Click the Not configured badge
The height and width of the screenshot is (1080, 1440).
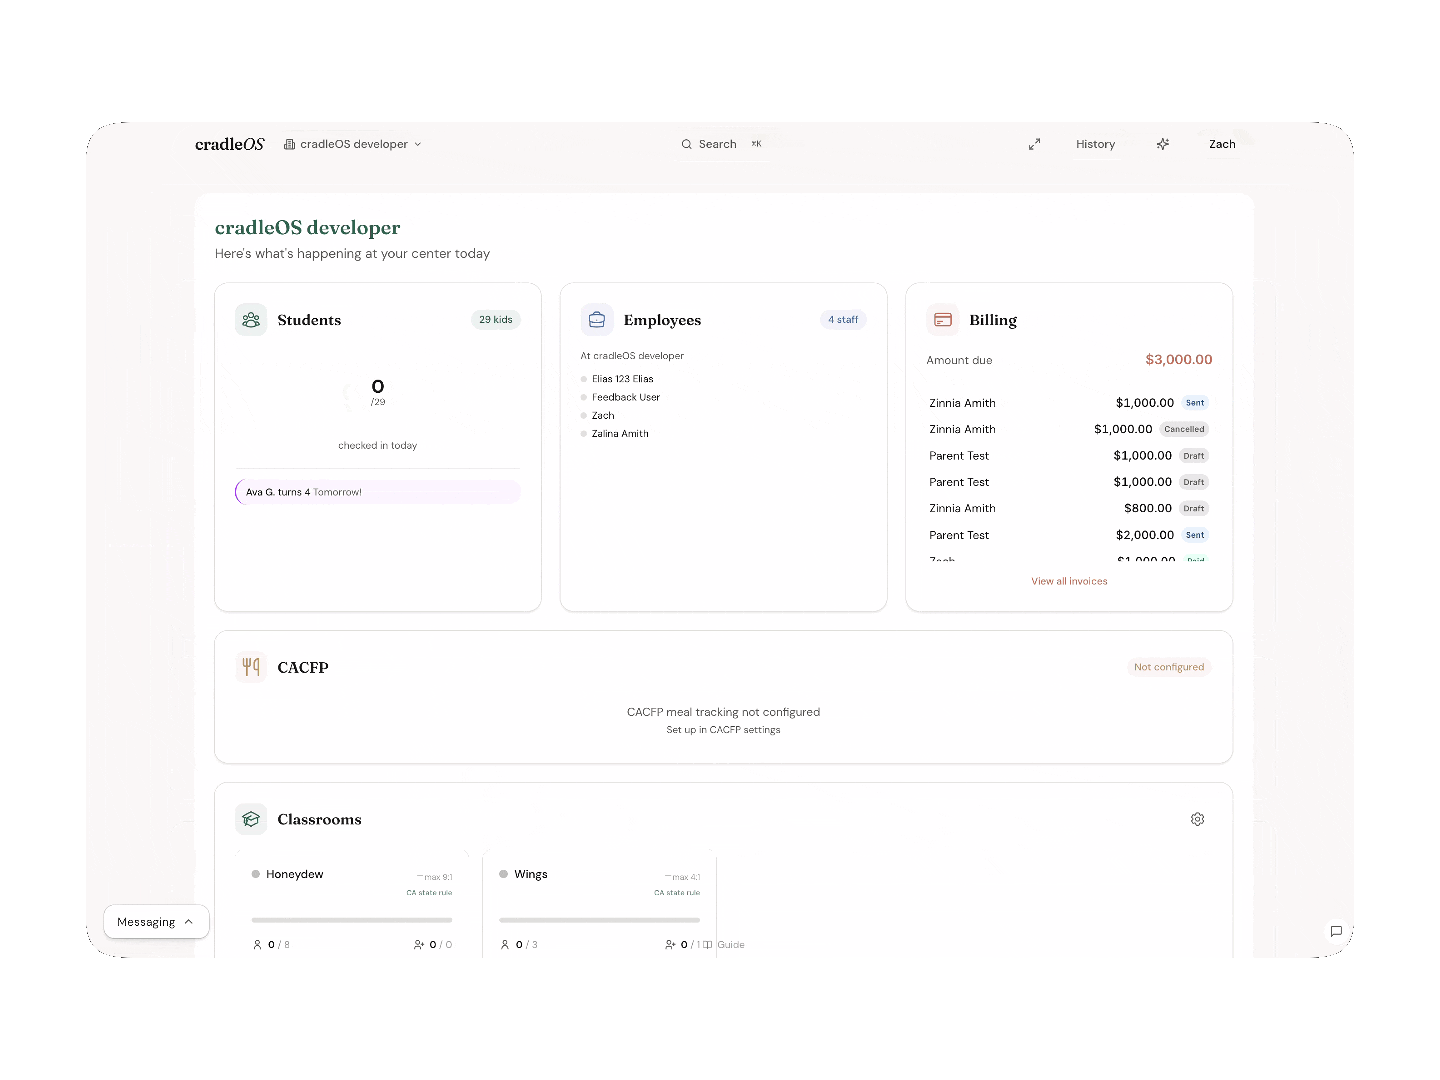point(1169,667)
